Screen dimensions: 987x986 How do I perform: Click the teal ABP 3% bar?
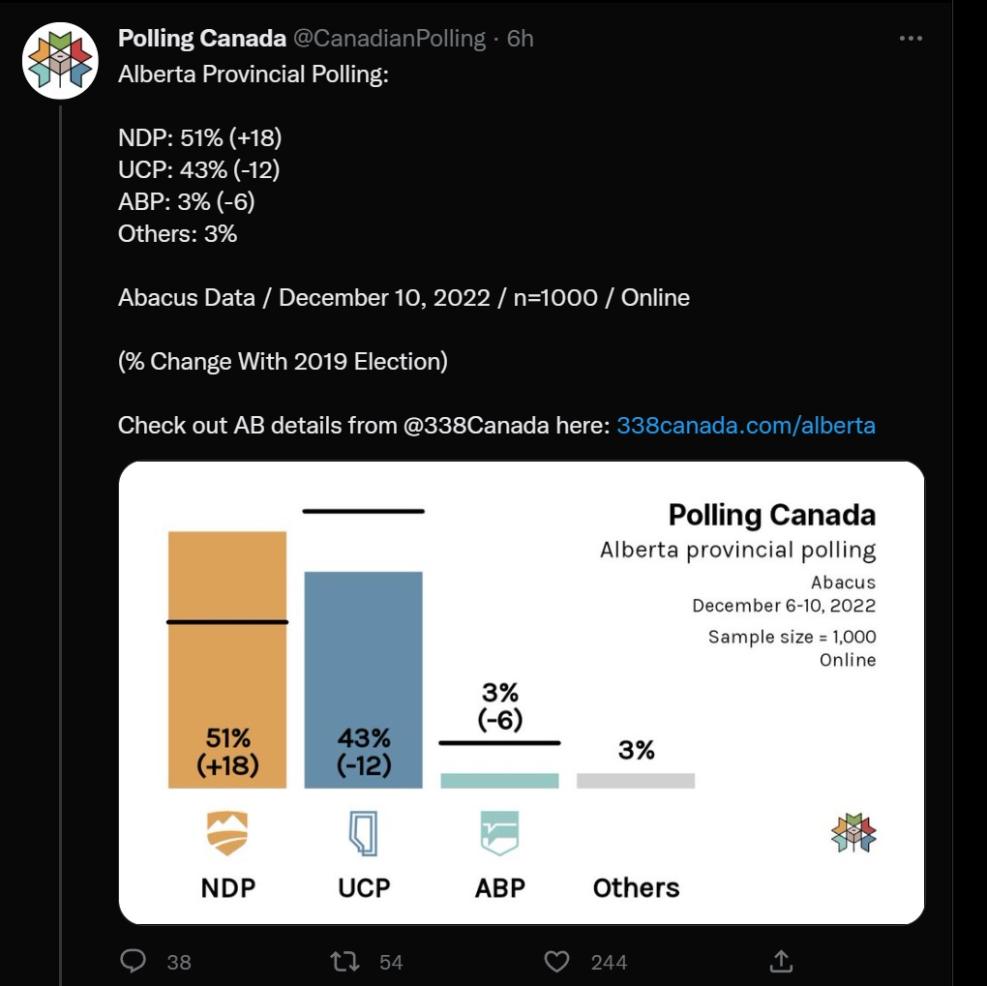click(499, 781)
